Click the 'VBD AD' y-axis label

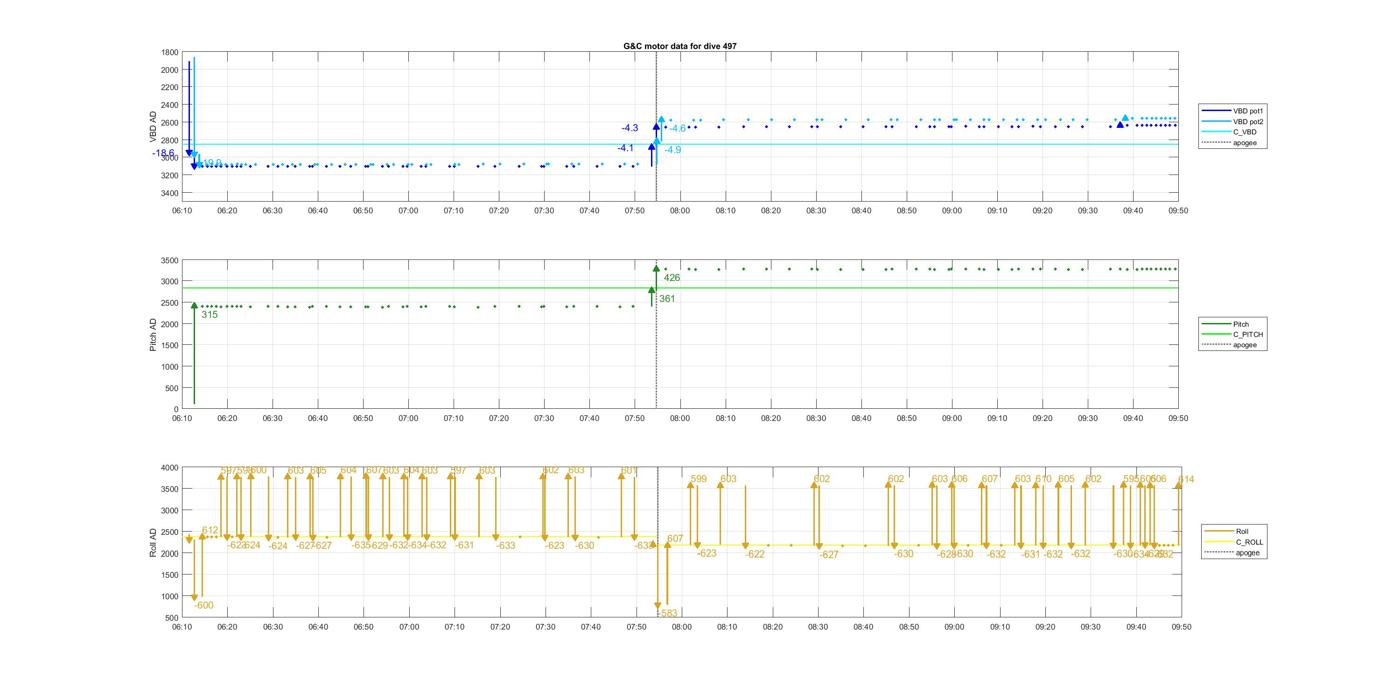pyautogui.click(x=154, y=125)
